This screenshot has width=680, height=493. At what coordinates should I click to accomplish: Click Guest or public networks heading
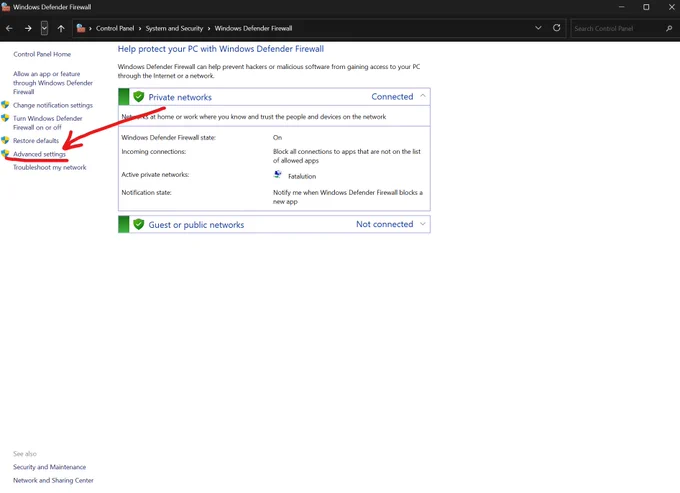(x=196, y=225)
